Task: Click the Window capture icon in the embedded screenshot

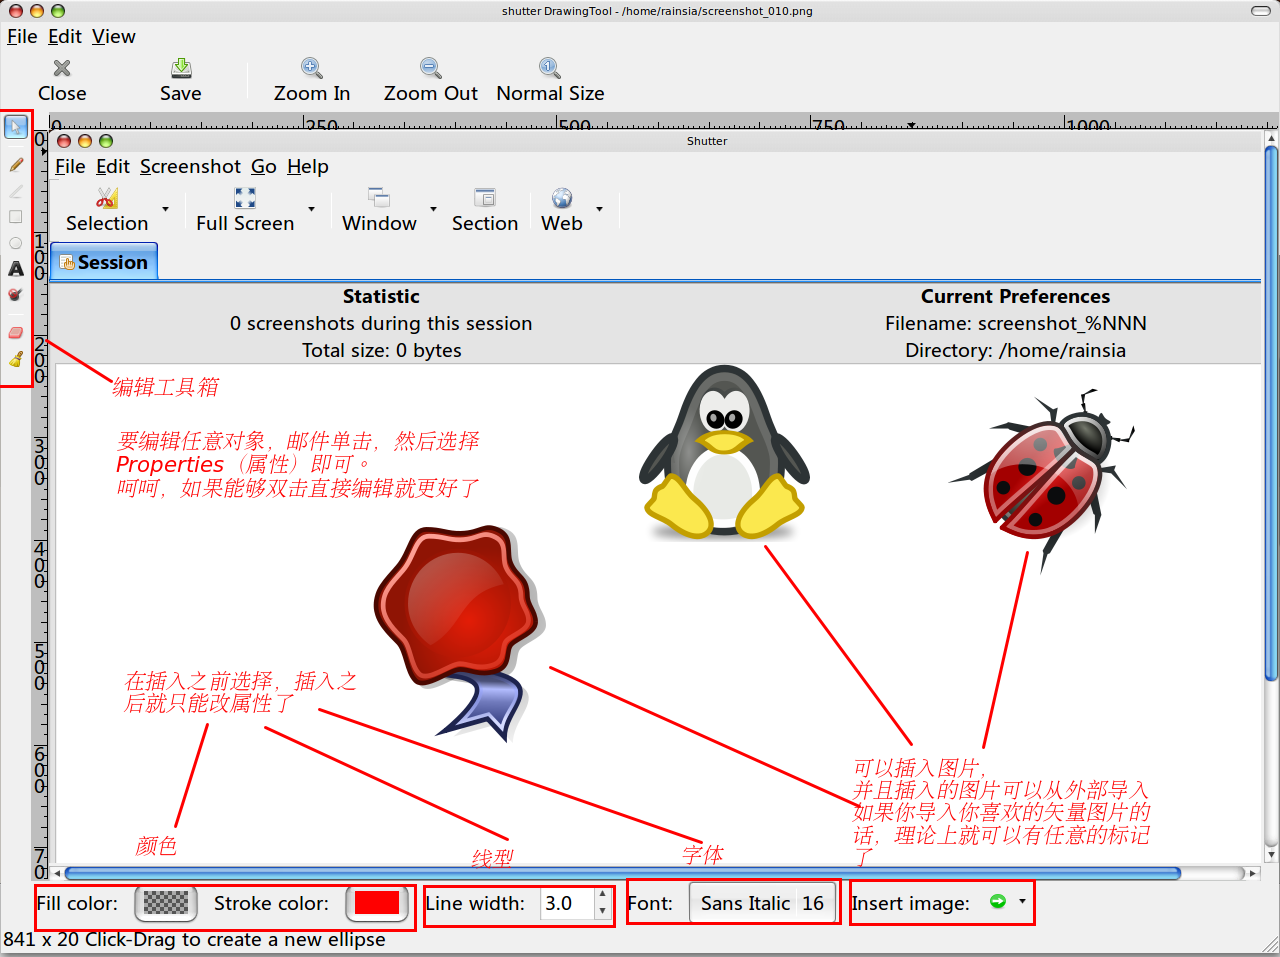Action: pyautogui.click(x=379, y=197)
